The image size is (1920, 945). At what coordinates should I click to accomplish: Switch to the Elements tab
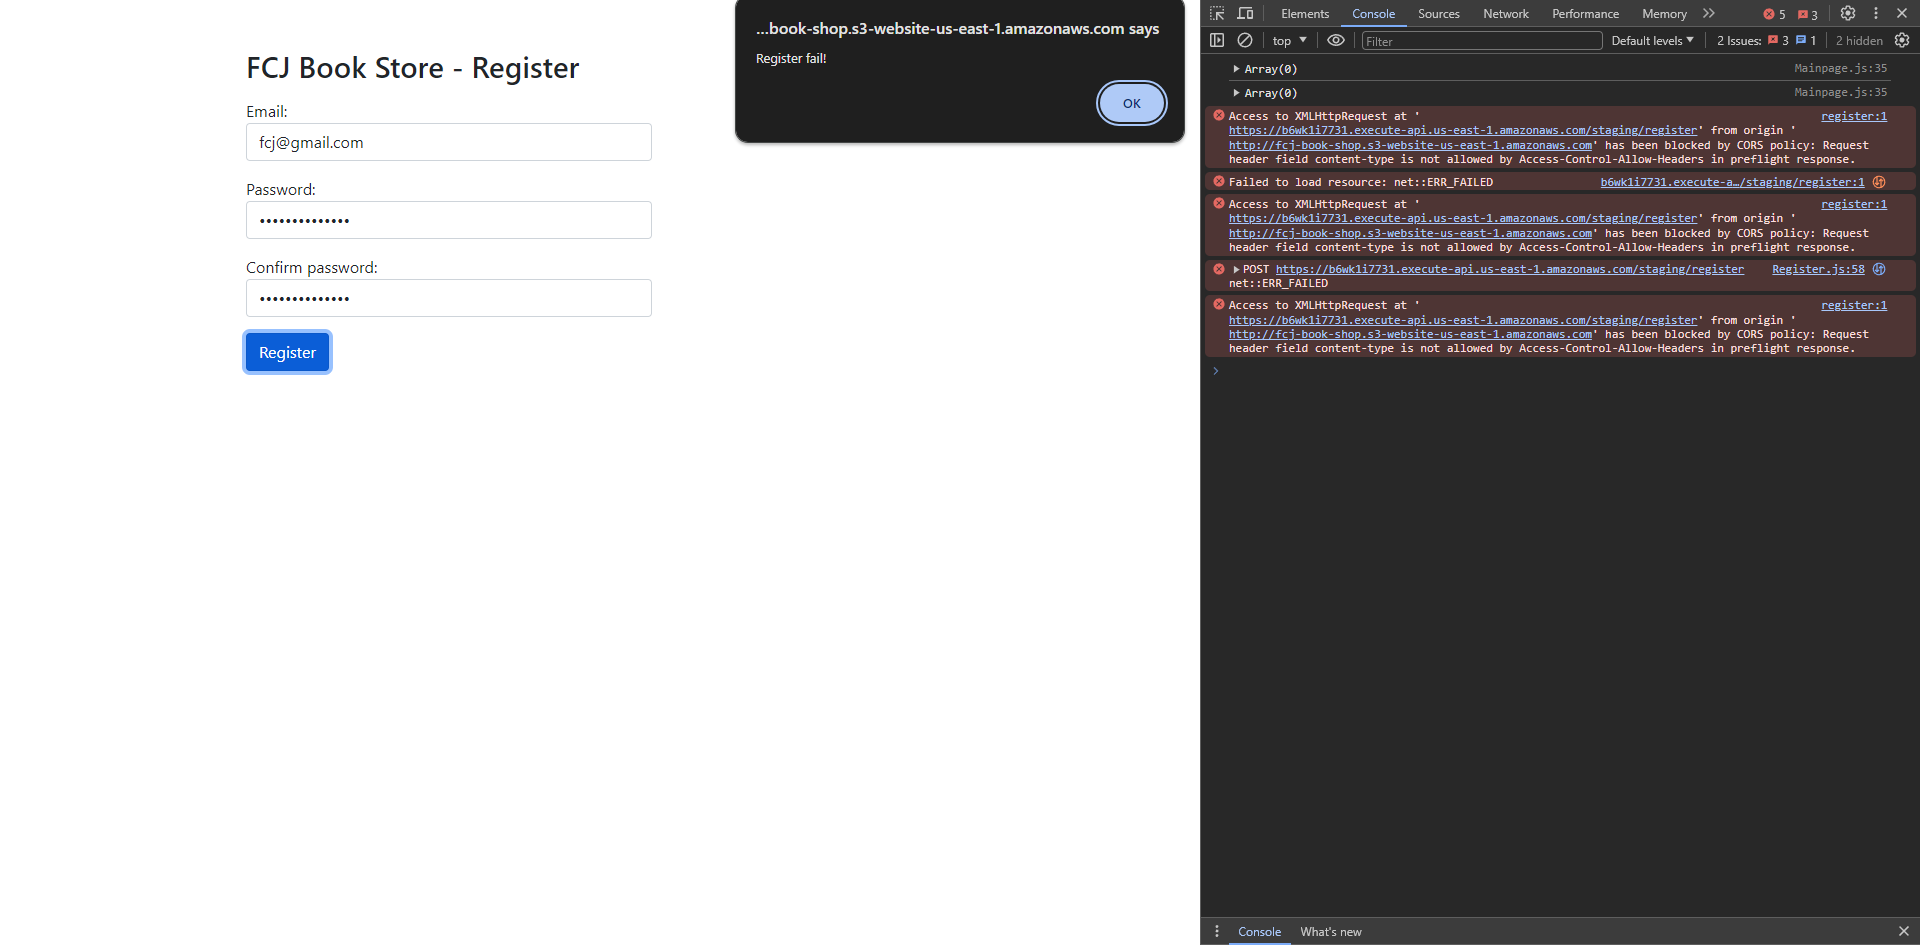[1305, 14]
